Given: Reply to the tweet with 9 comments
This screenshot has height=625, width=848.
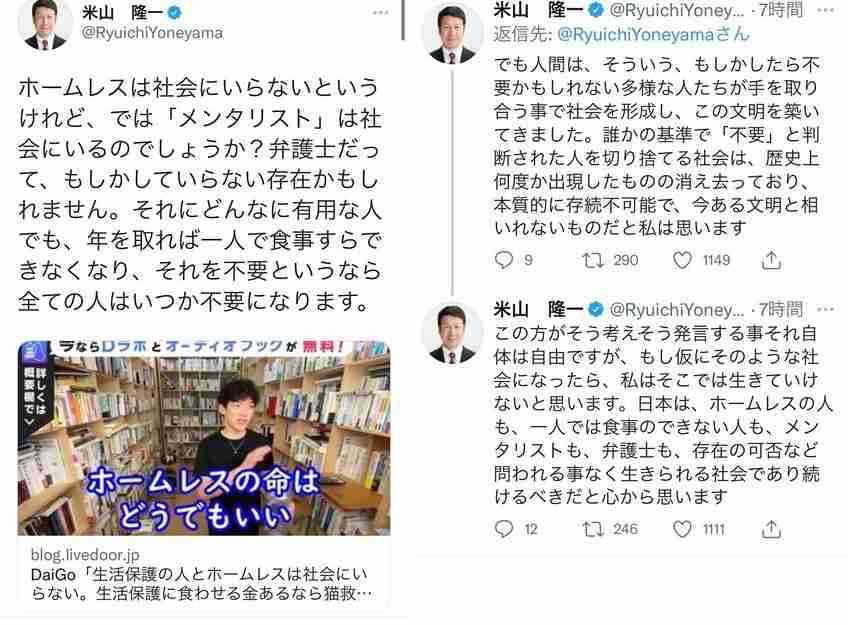Looking at the screenshot, I should click(x=504, y=260).
